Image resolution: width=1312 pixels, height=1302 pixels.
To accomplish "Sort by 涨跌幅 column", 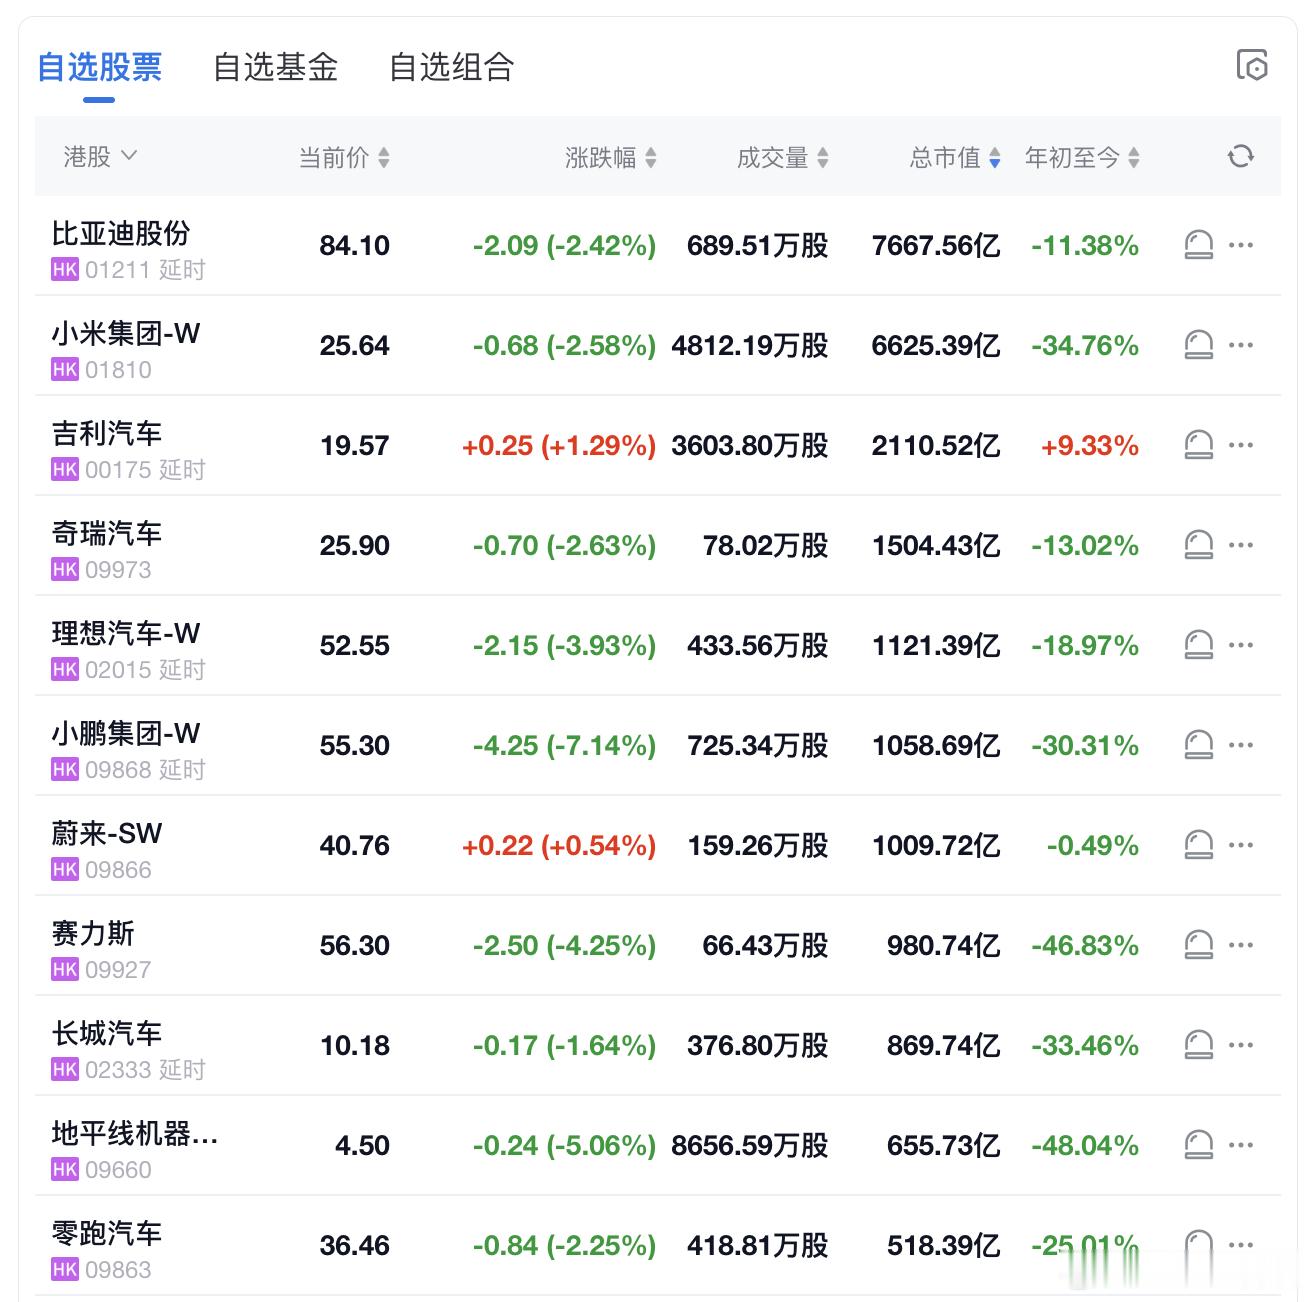I will [611, 157].
